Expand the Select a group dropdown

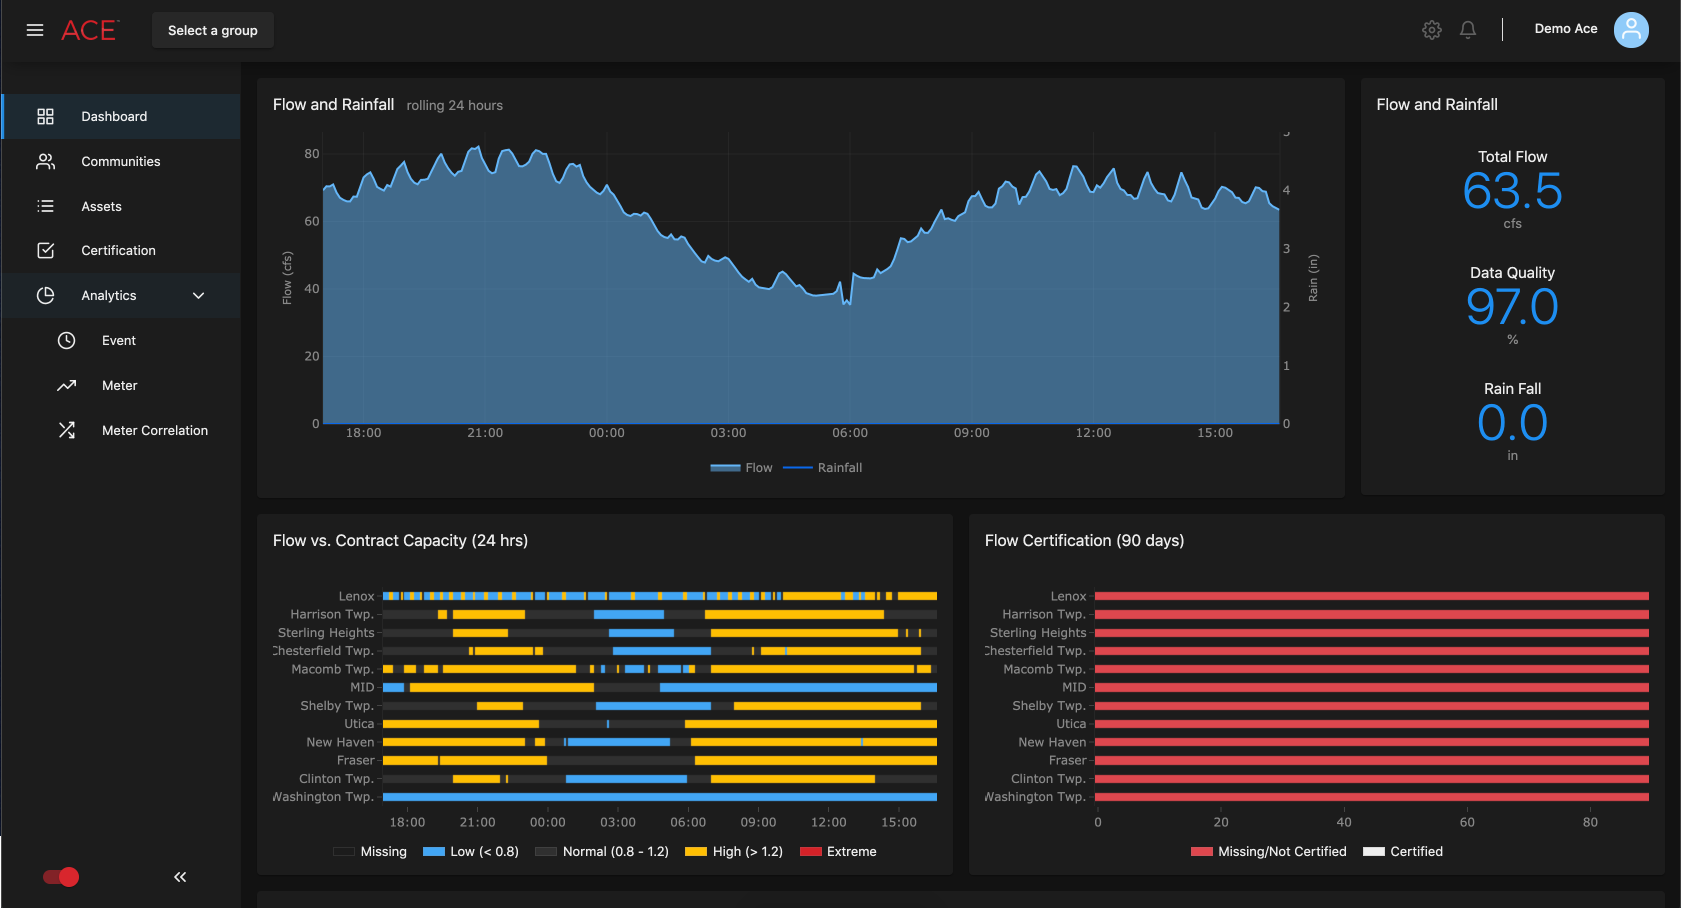tap(212, 30)
